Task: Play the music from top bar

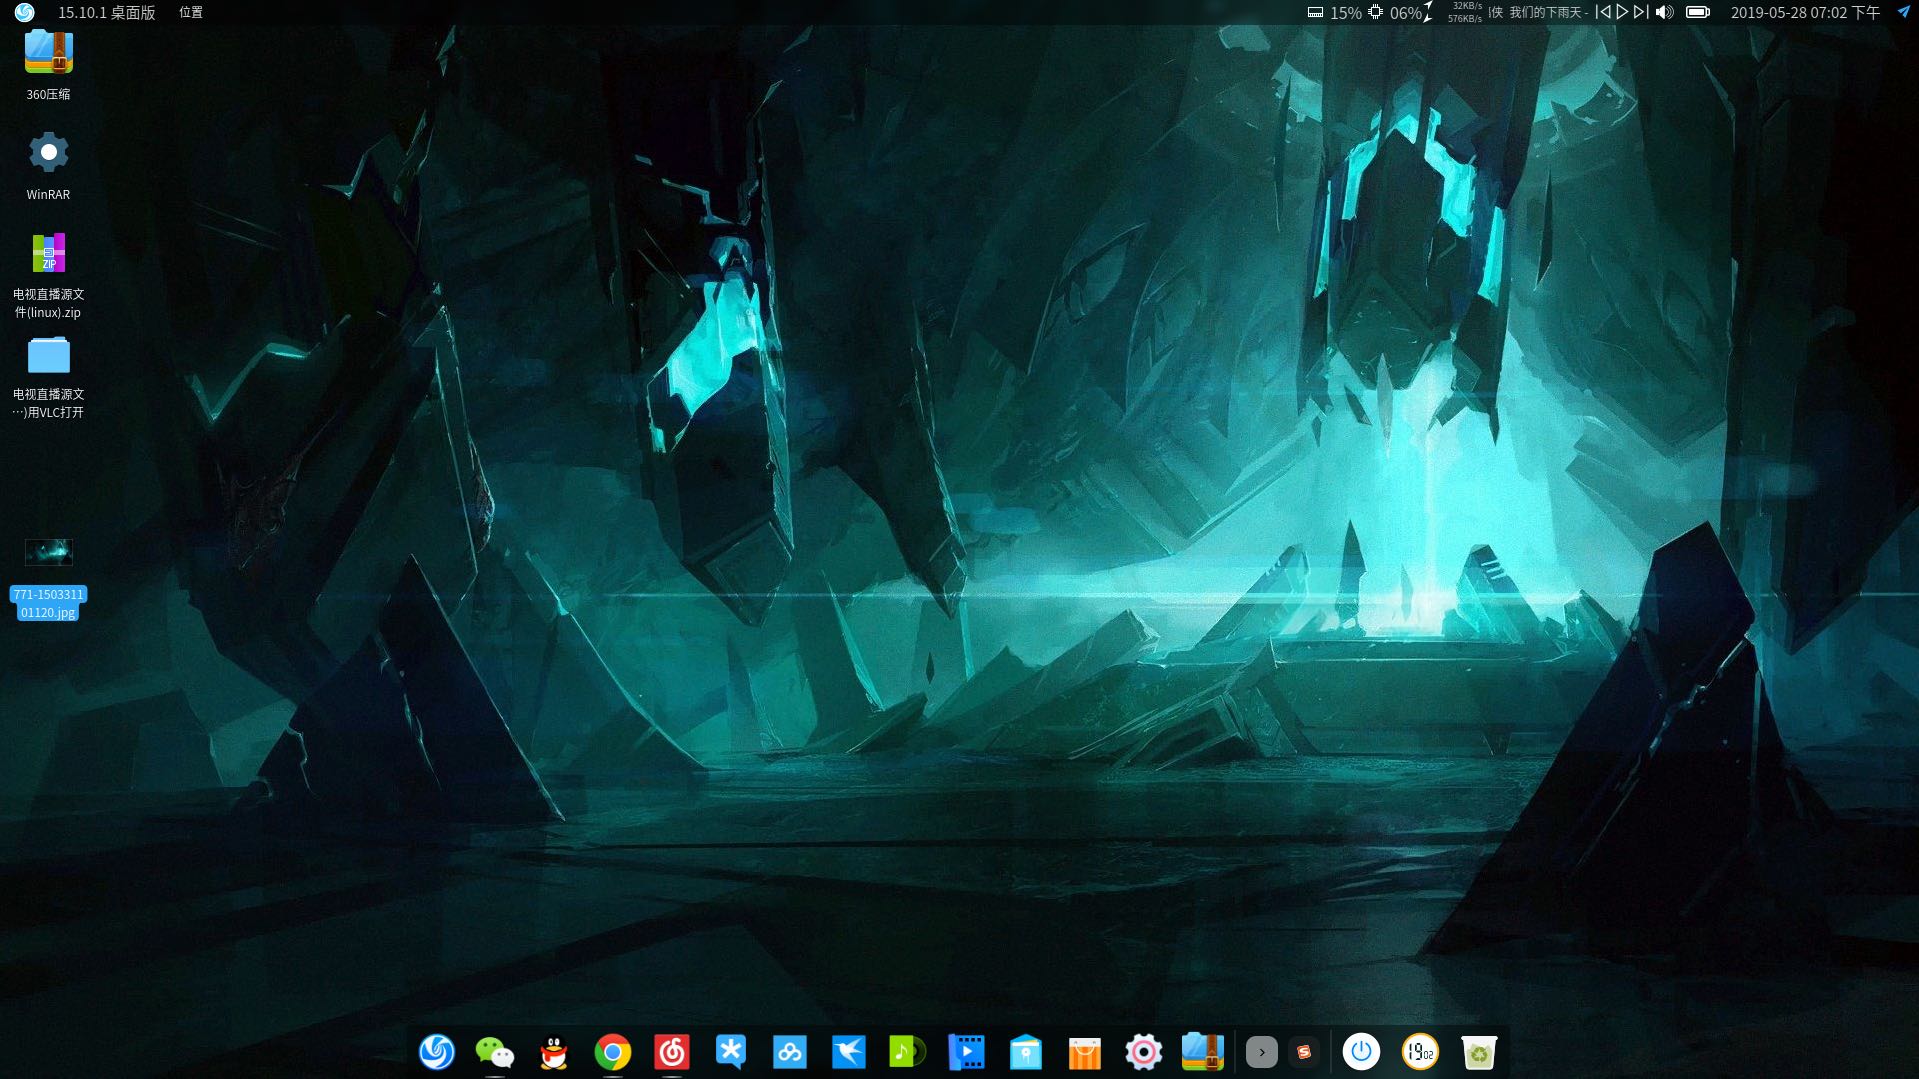Action: (1622, 12)
